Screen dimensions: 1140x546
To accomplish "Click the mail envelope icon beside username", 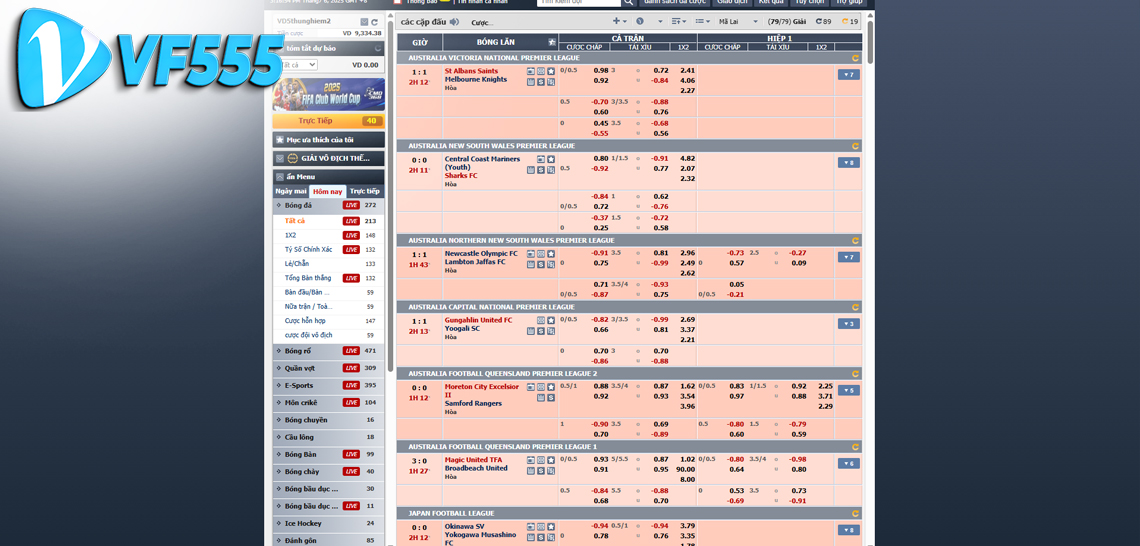I will point(364,22).
